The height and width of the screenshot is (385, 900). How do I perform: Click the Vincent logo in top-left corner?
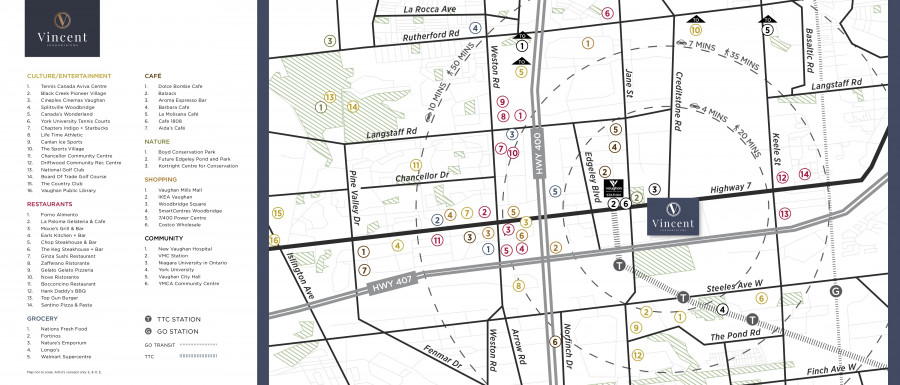coord(62,28)
